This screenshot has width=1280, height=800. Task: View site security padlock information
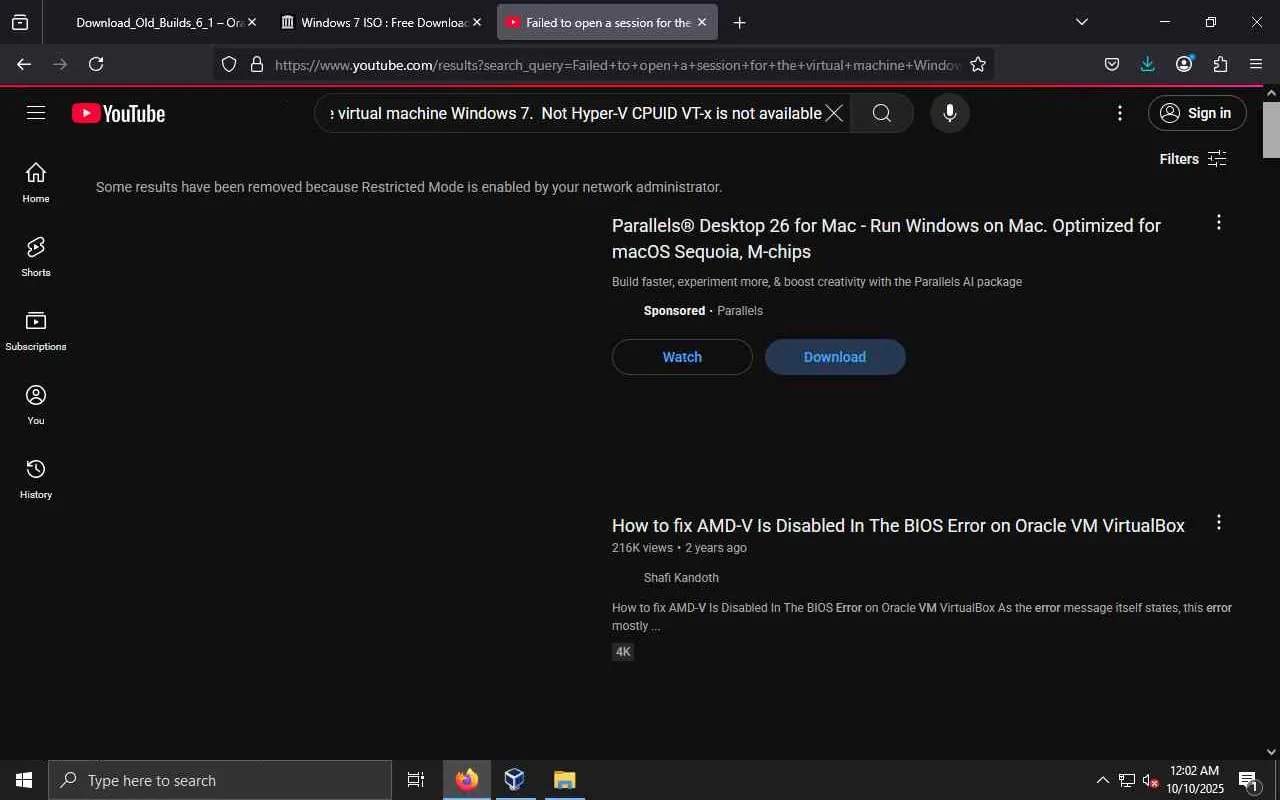click(x=256, y=64)
